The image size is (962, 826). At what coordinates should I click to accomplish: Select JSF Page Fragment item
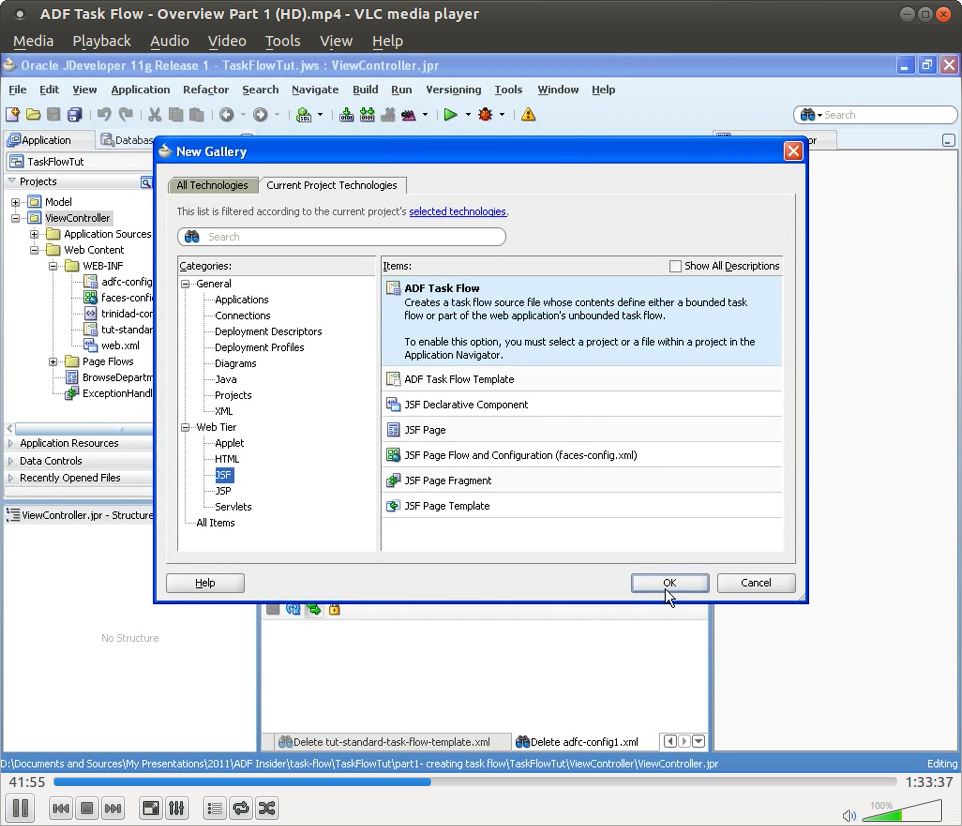[x=447, y=480]
